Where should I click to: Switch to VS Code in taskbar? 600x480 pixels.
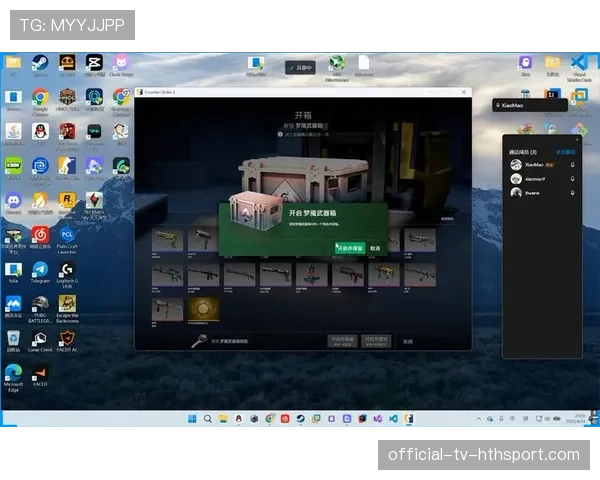[x=393, y=419]
